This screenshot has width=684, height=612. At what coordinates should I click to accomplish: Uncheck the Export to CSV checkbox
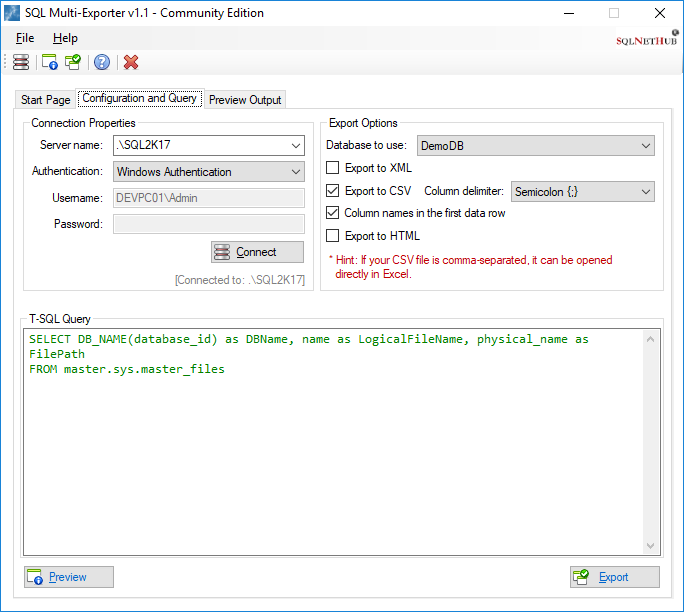pos(332,191)
